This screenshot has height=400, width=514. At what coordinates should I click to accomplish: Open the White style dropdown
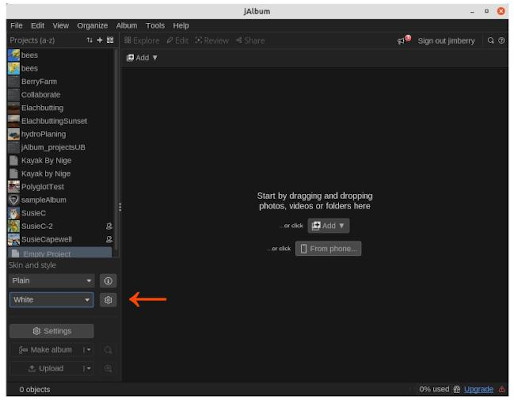(52, 300)
